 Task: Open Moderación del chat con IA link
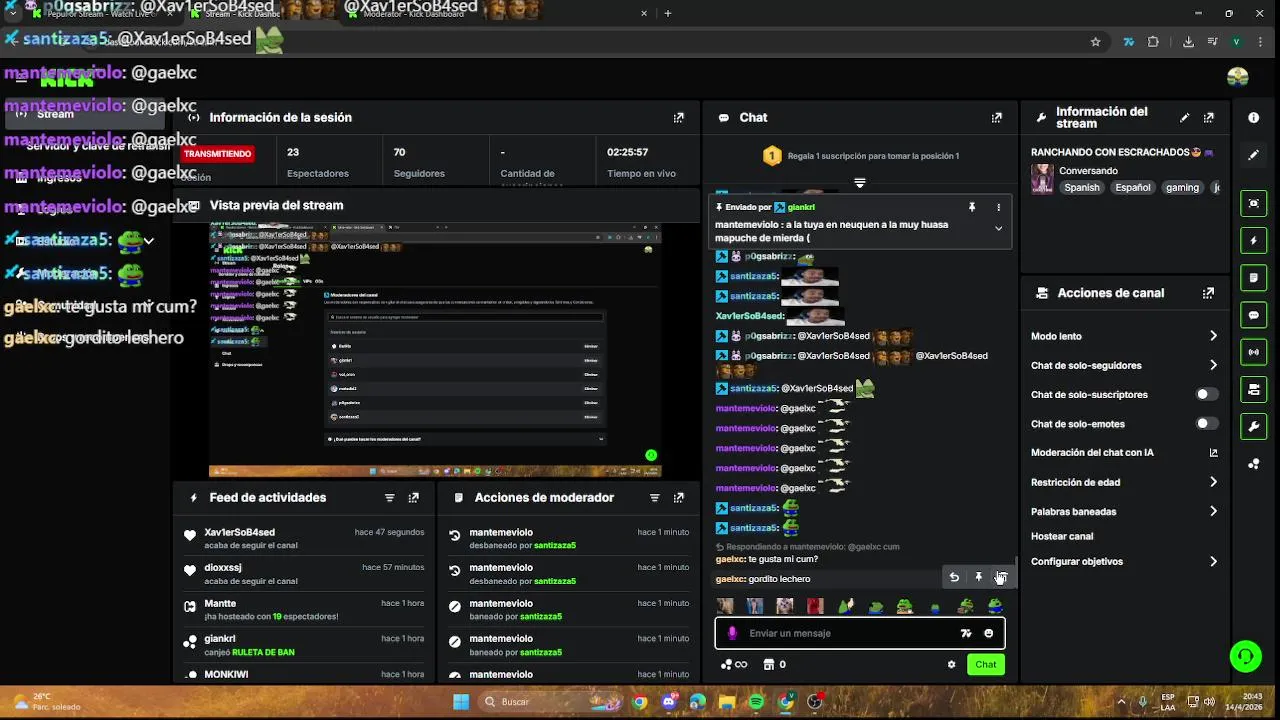(x=1124, y=452)
